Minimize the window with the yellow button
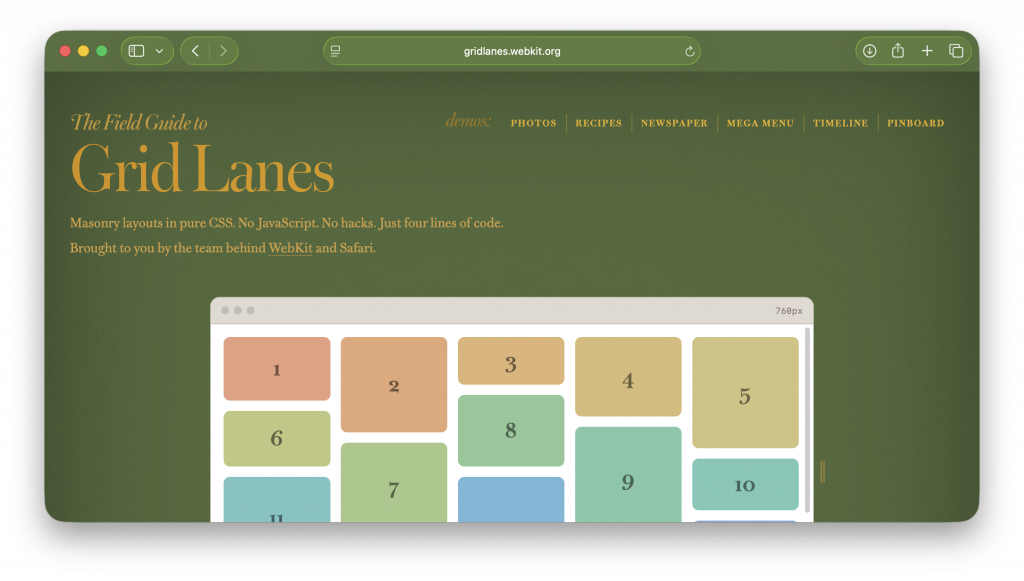Viewport: 1024px width, 581px height. (84, 51)
